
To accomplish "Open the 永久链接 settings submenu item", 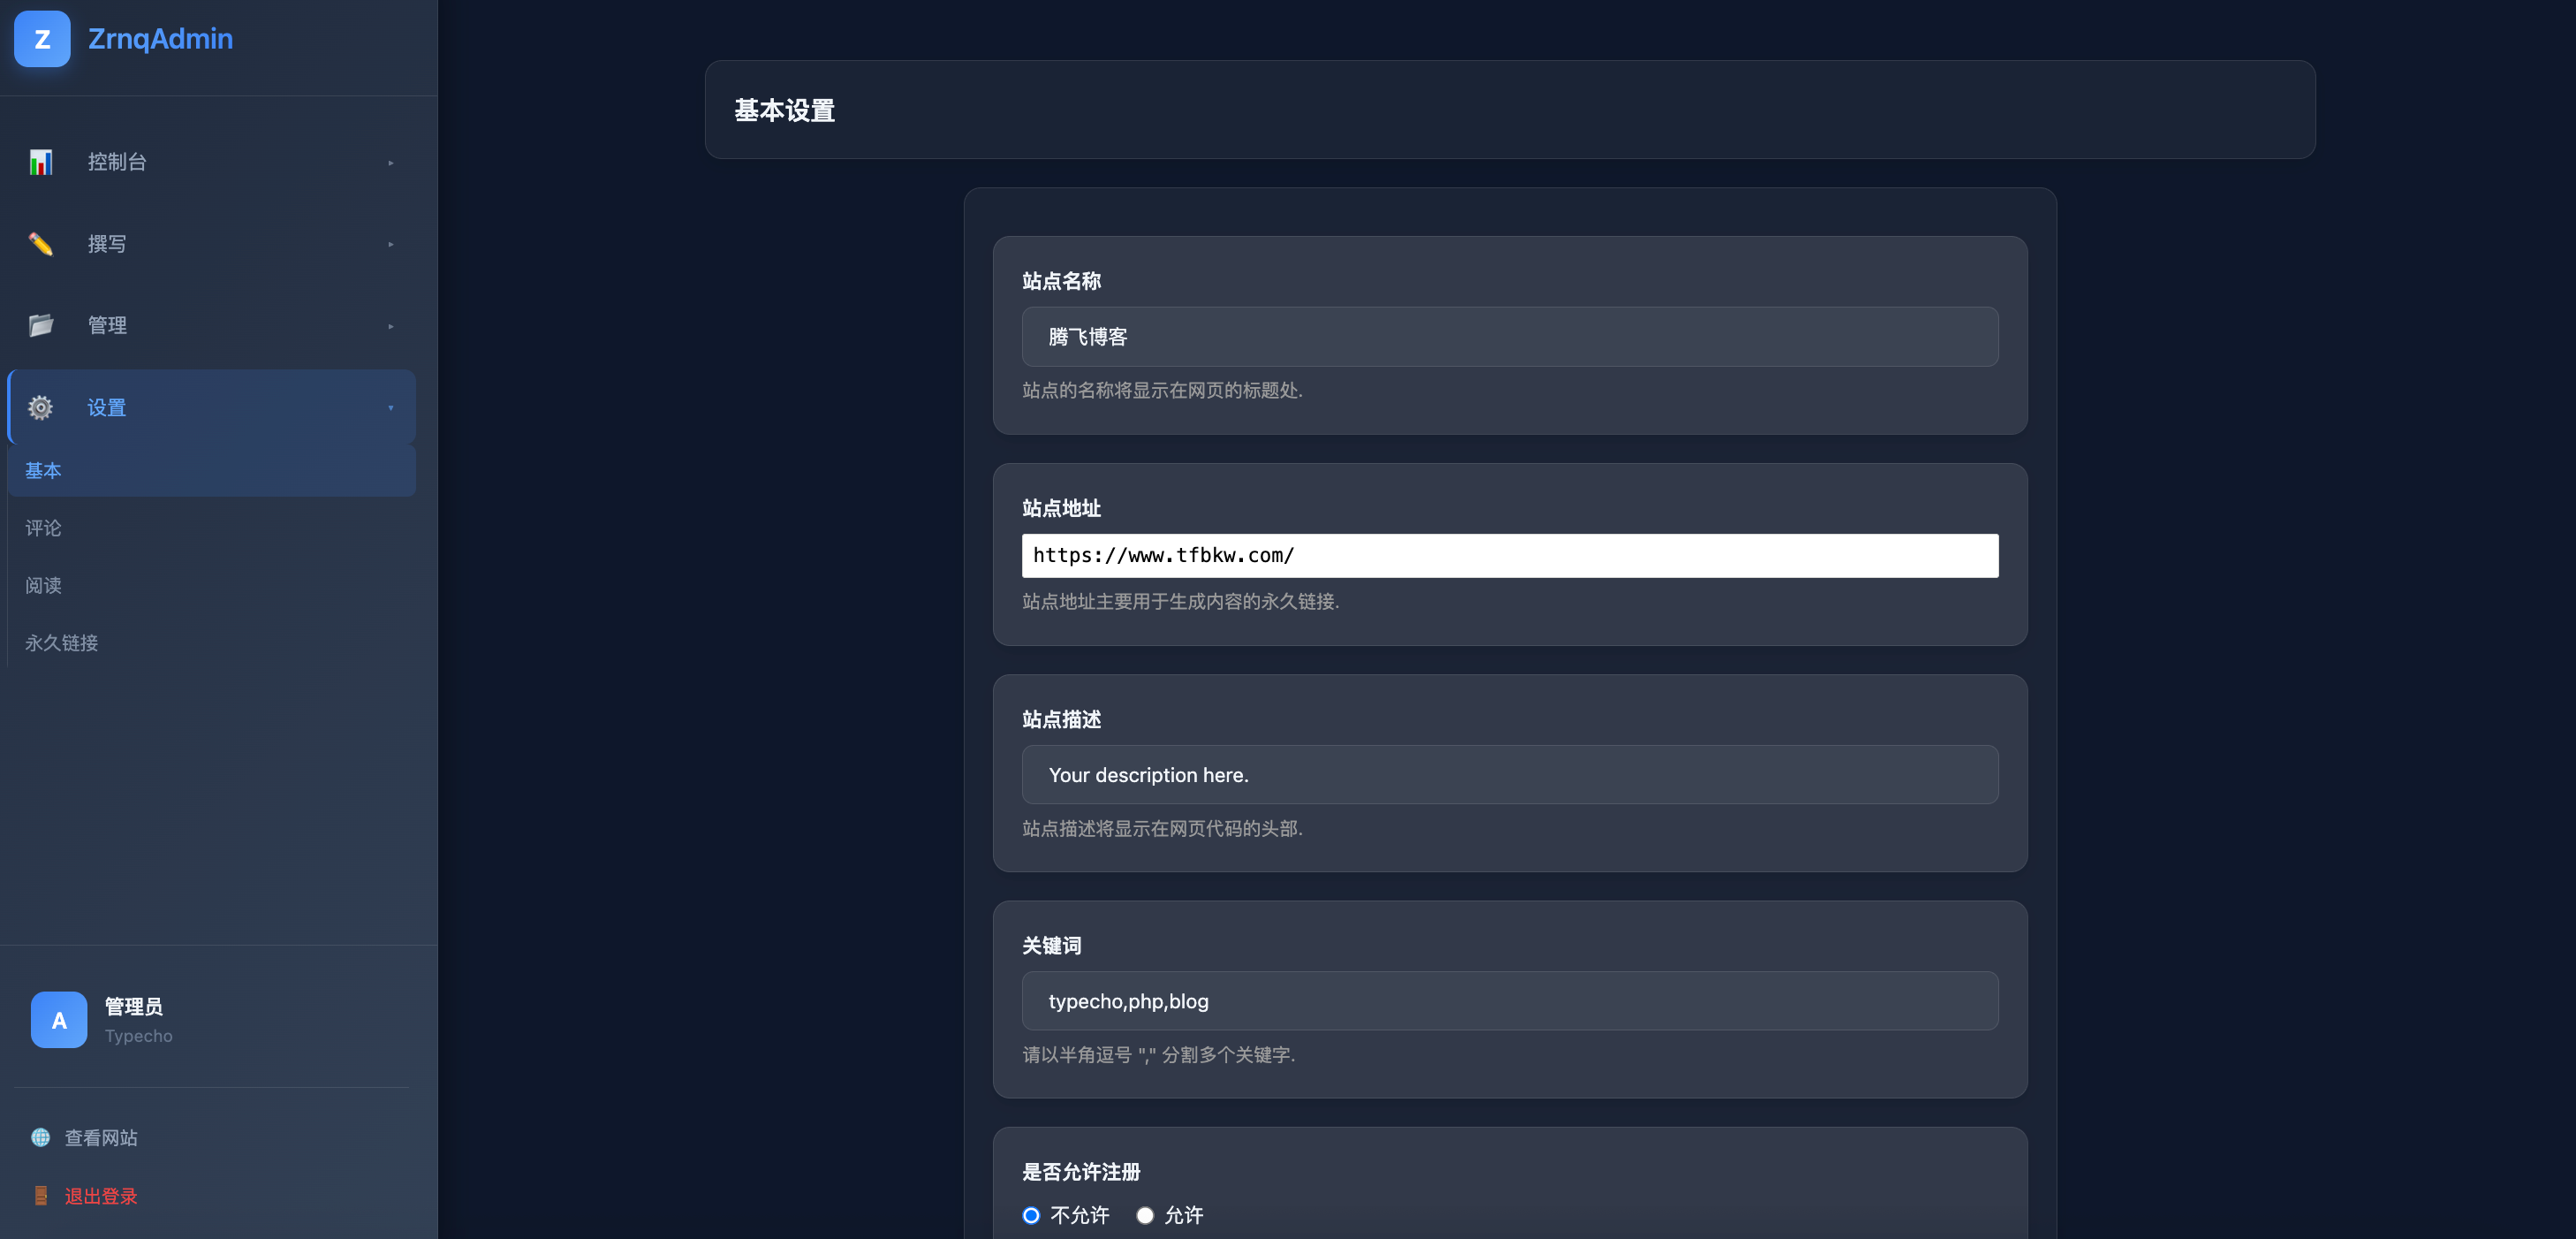I will click(x=61, y=643).
